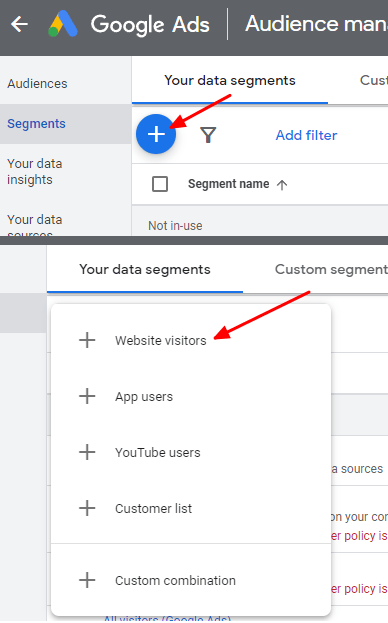Switch to the Custom segments tab
Screen dimensions: 388x623
[x=331, y=269]
